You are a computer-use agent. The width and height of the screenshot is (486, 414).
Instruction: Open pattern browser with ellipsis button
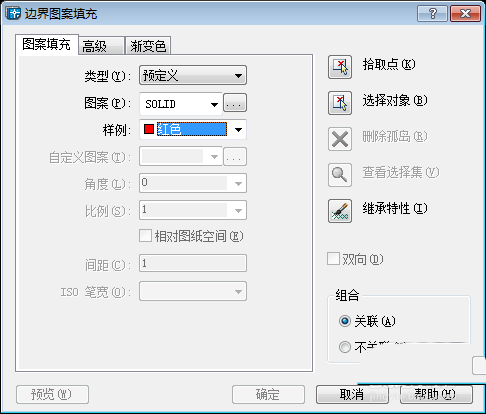[235, 102]
